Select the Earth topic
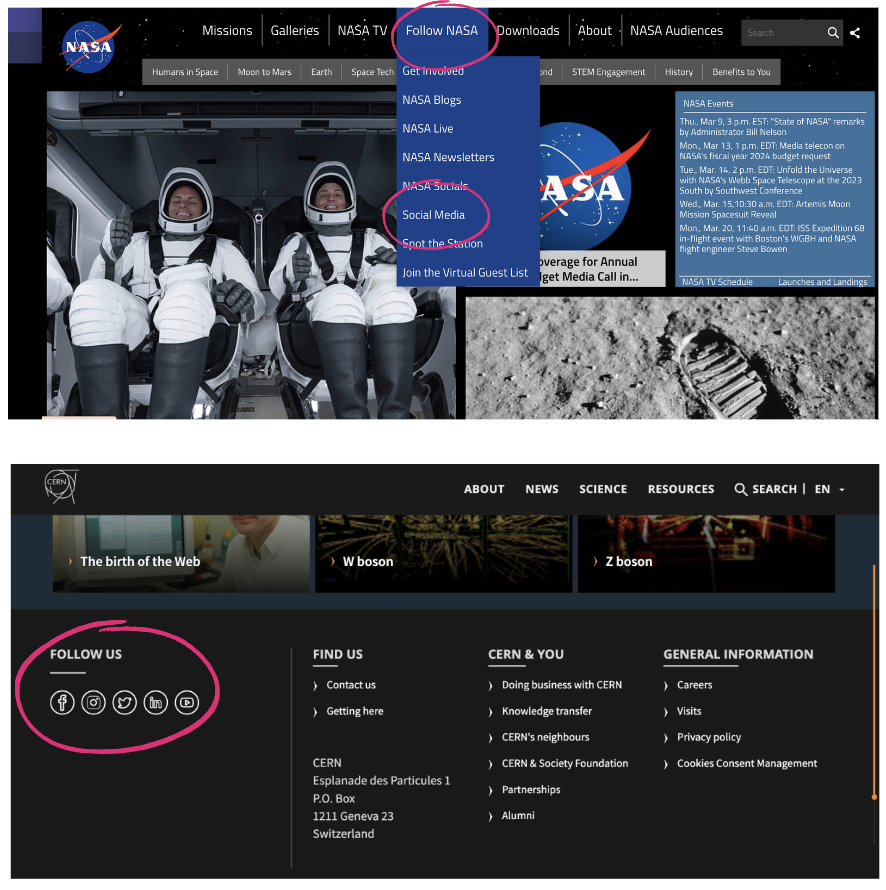The height and width of the screenshot is (890, 886). tap(321, 72)
